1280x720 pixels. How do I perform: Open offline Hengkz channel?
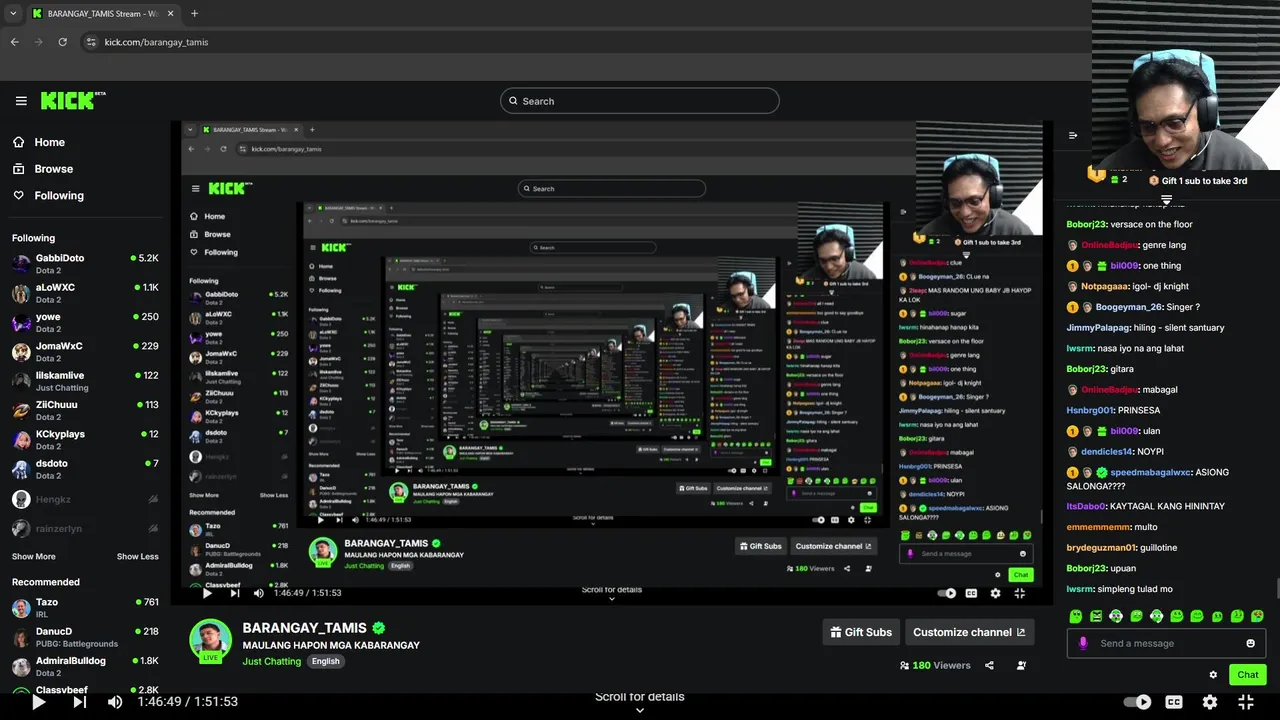click(85, 499)
